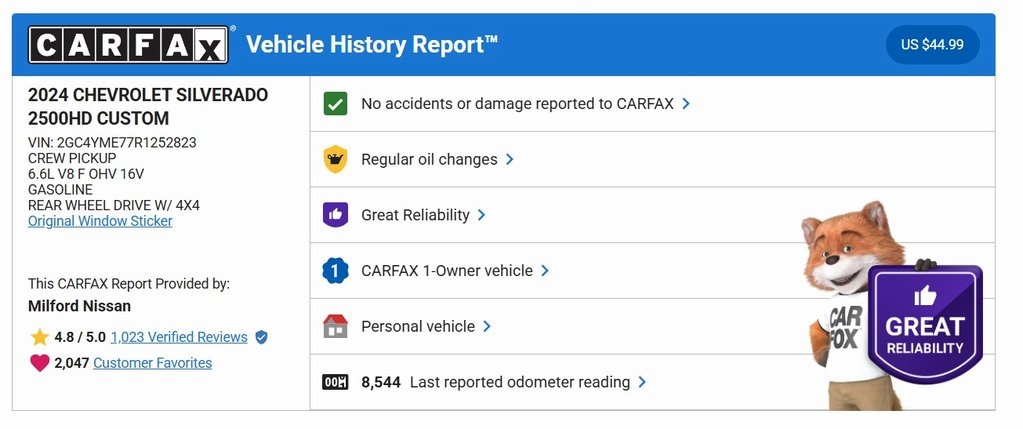Click the yellow oil can icon

(x=336, y=159)
